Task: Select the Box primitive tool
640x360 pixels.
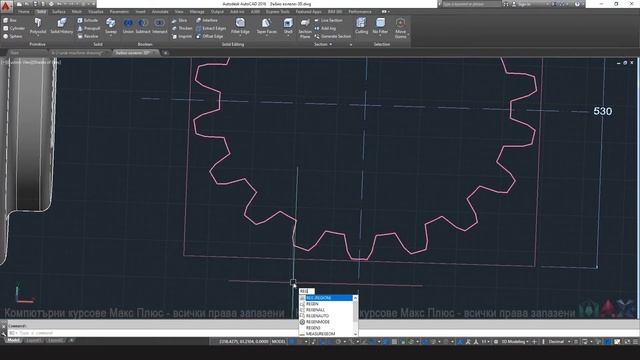Action: [x=10, y=20]
